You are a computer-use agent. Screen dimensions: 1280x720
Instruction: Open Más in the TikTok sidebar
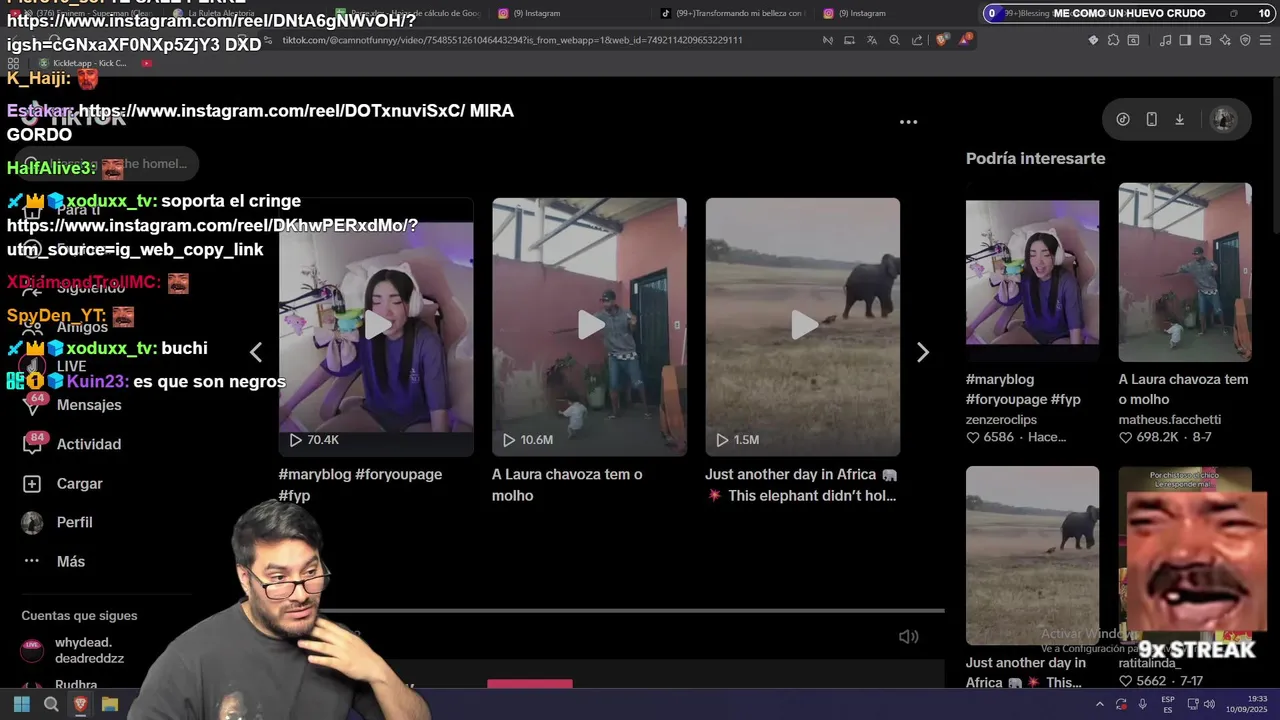coord(71,561)
